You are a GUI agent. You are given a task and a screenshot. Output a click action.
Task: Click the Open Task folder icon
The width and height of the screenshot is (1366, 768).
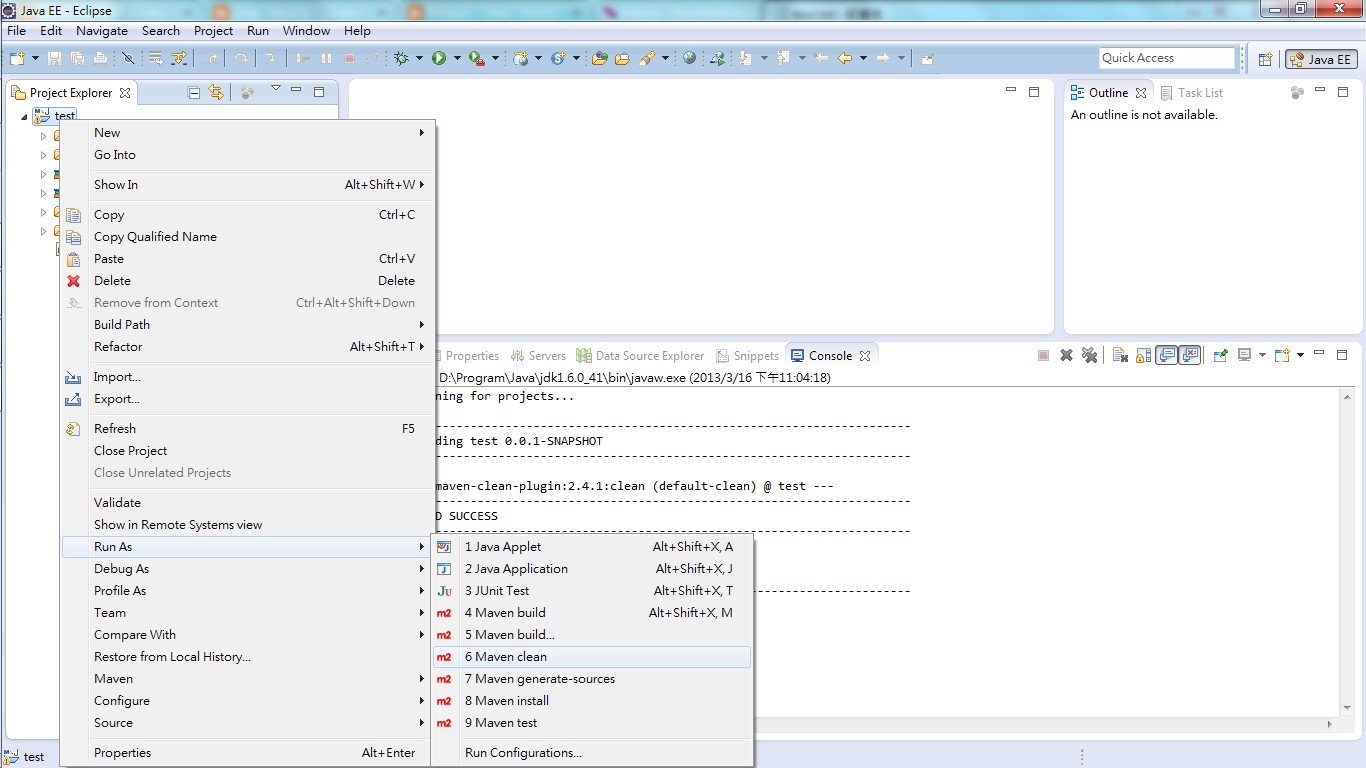pos(622,59)
